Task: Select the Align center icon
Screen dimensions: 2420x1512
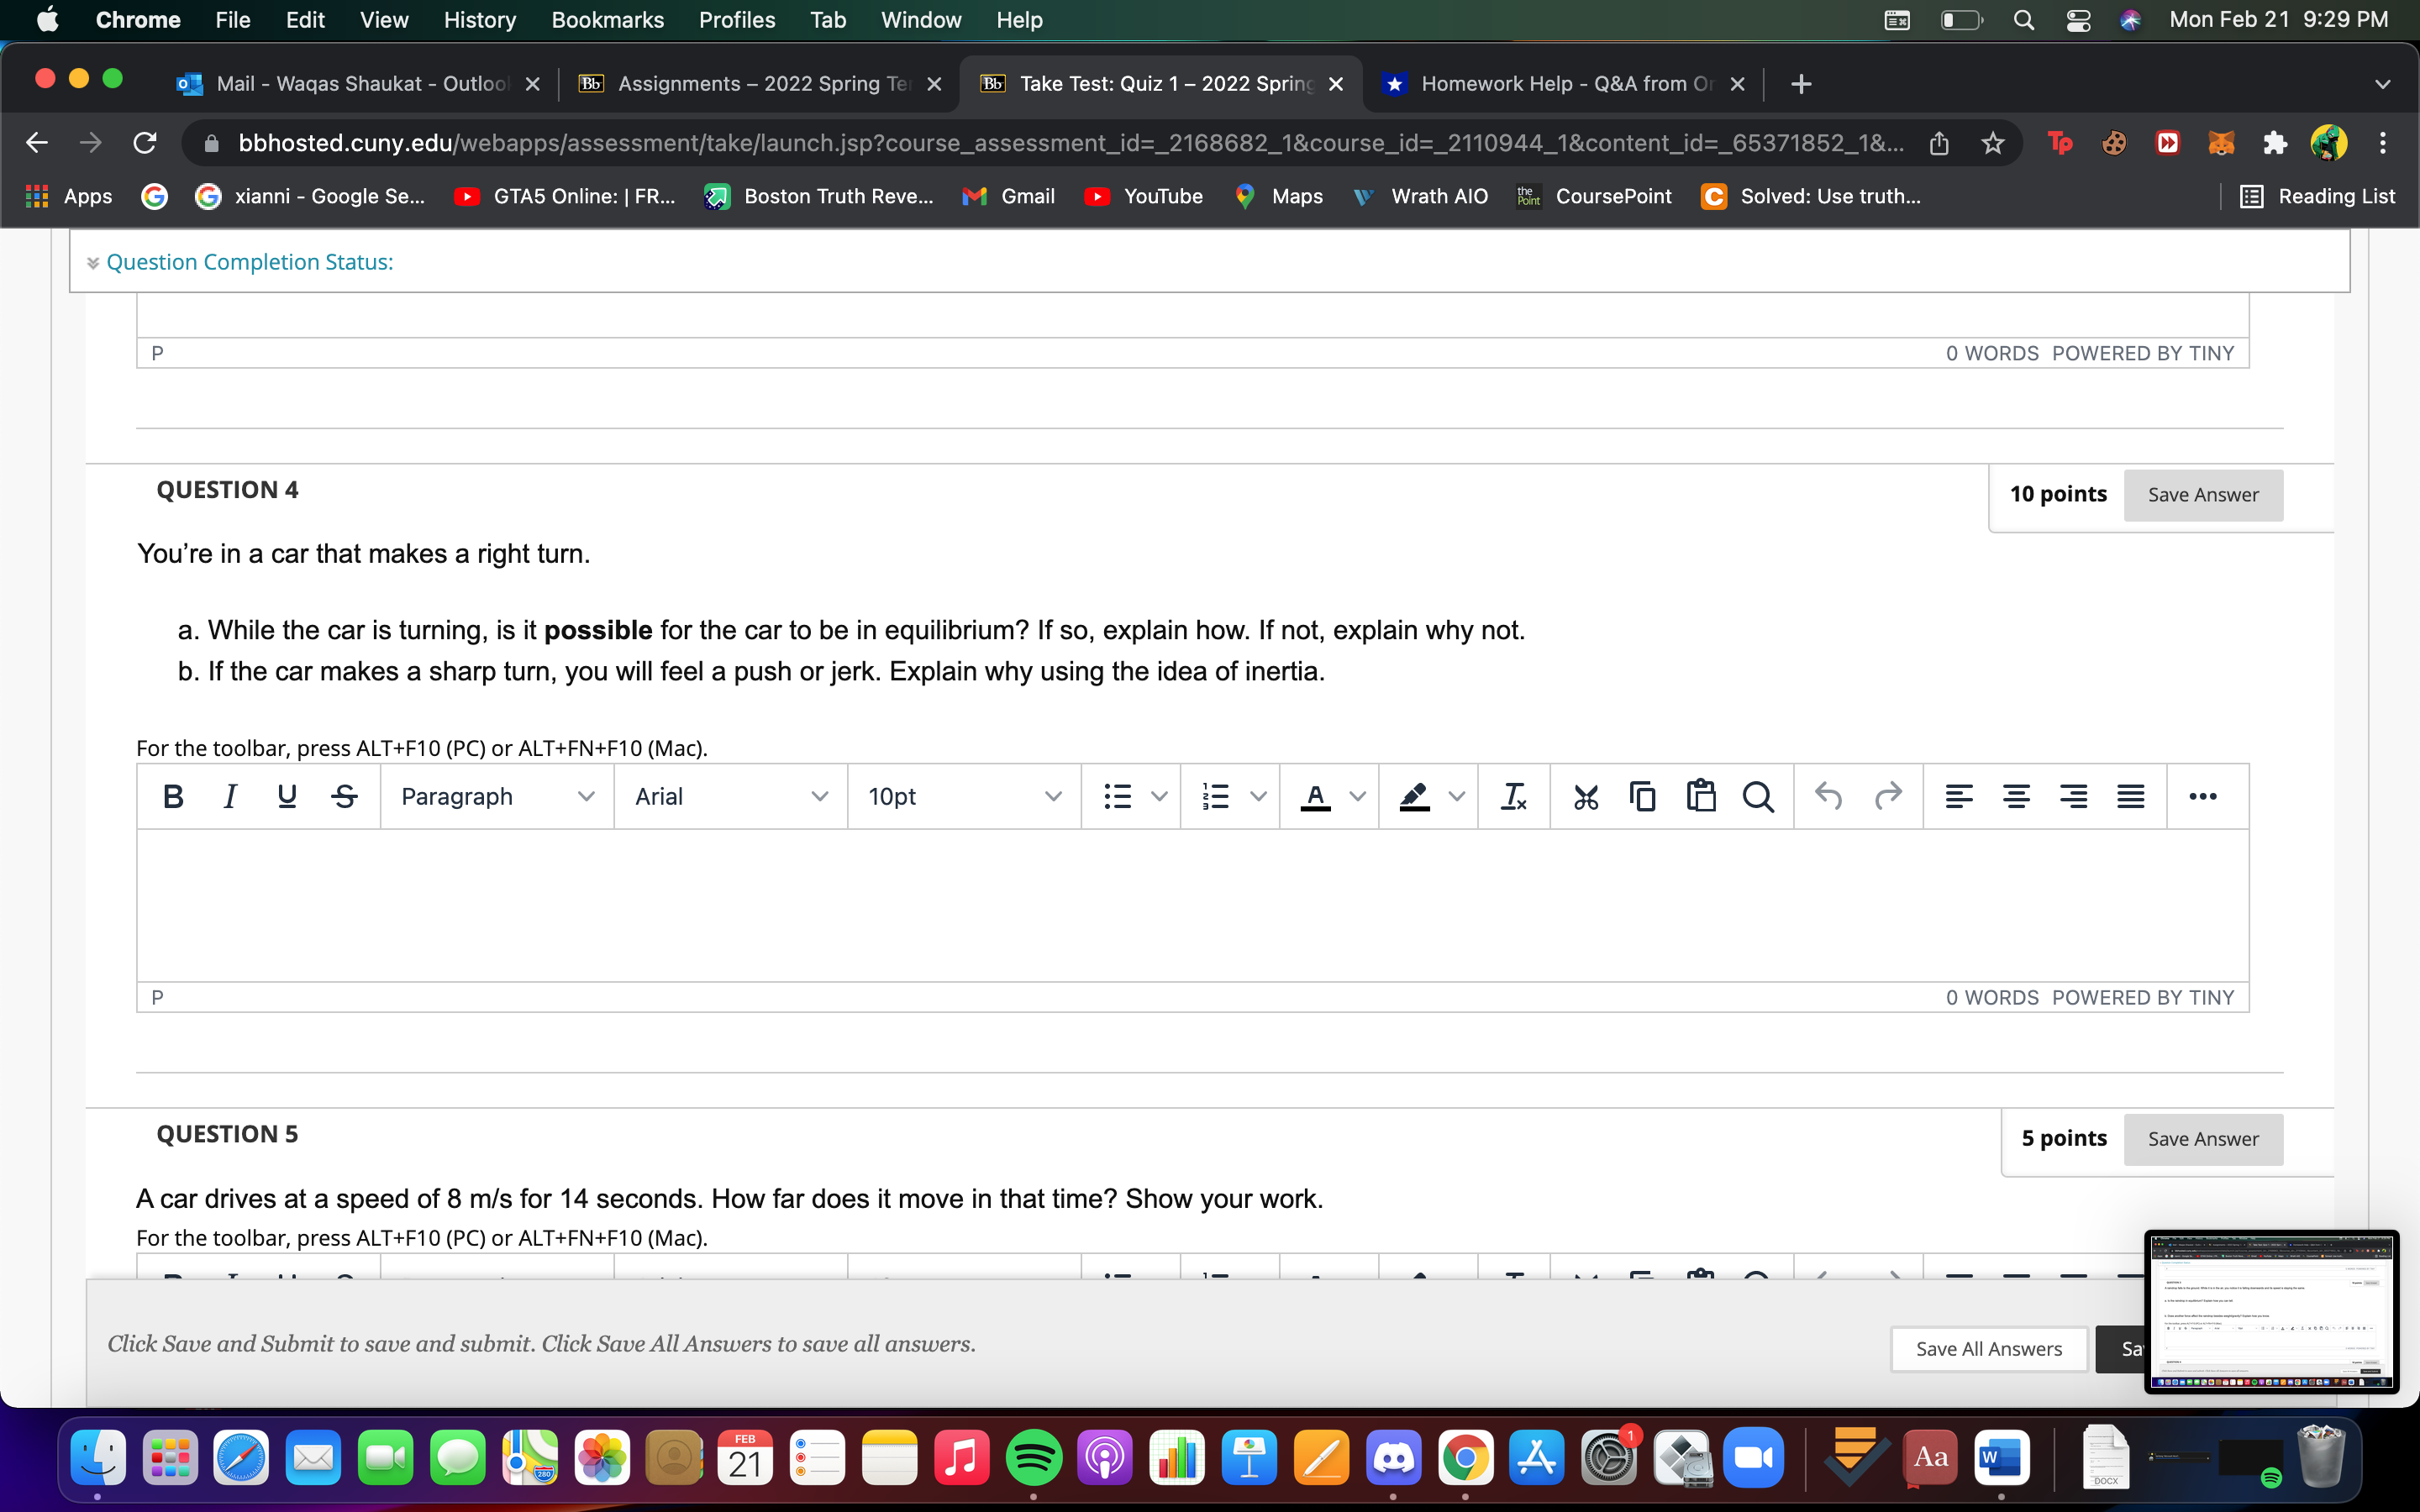Action: coord(2016,796)
